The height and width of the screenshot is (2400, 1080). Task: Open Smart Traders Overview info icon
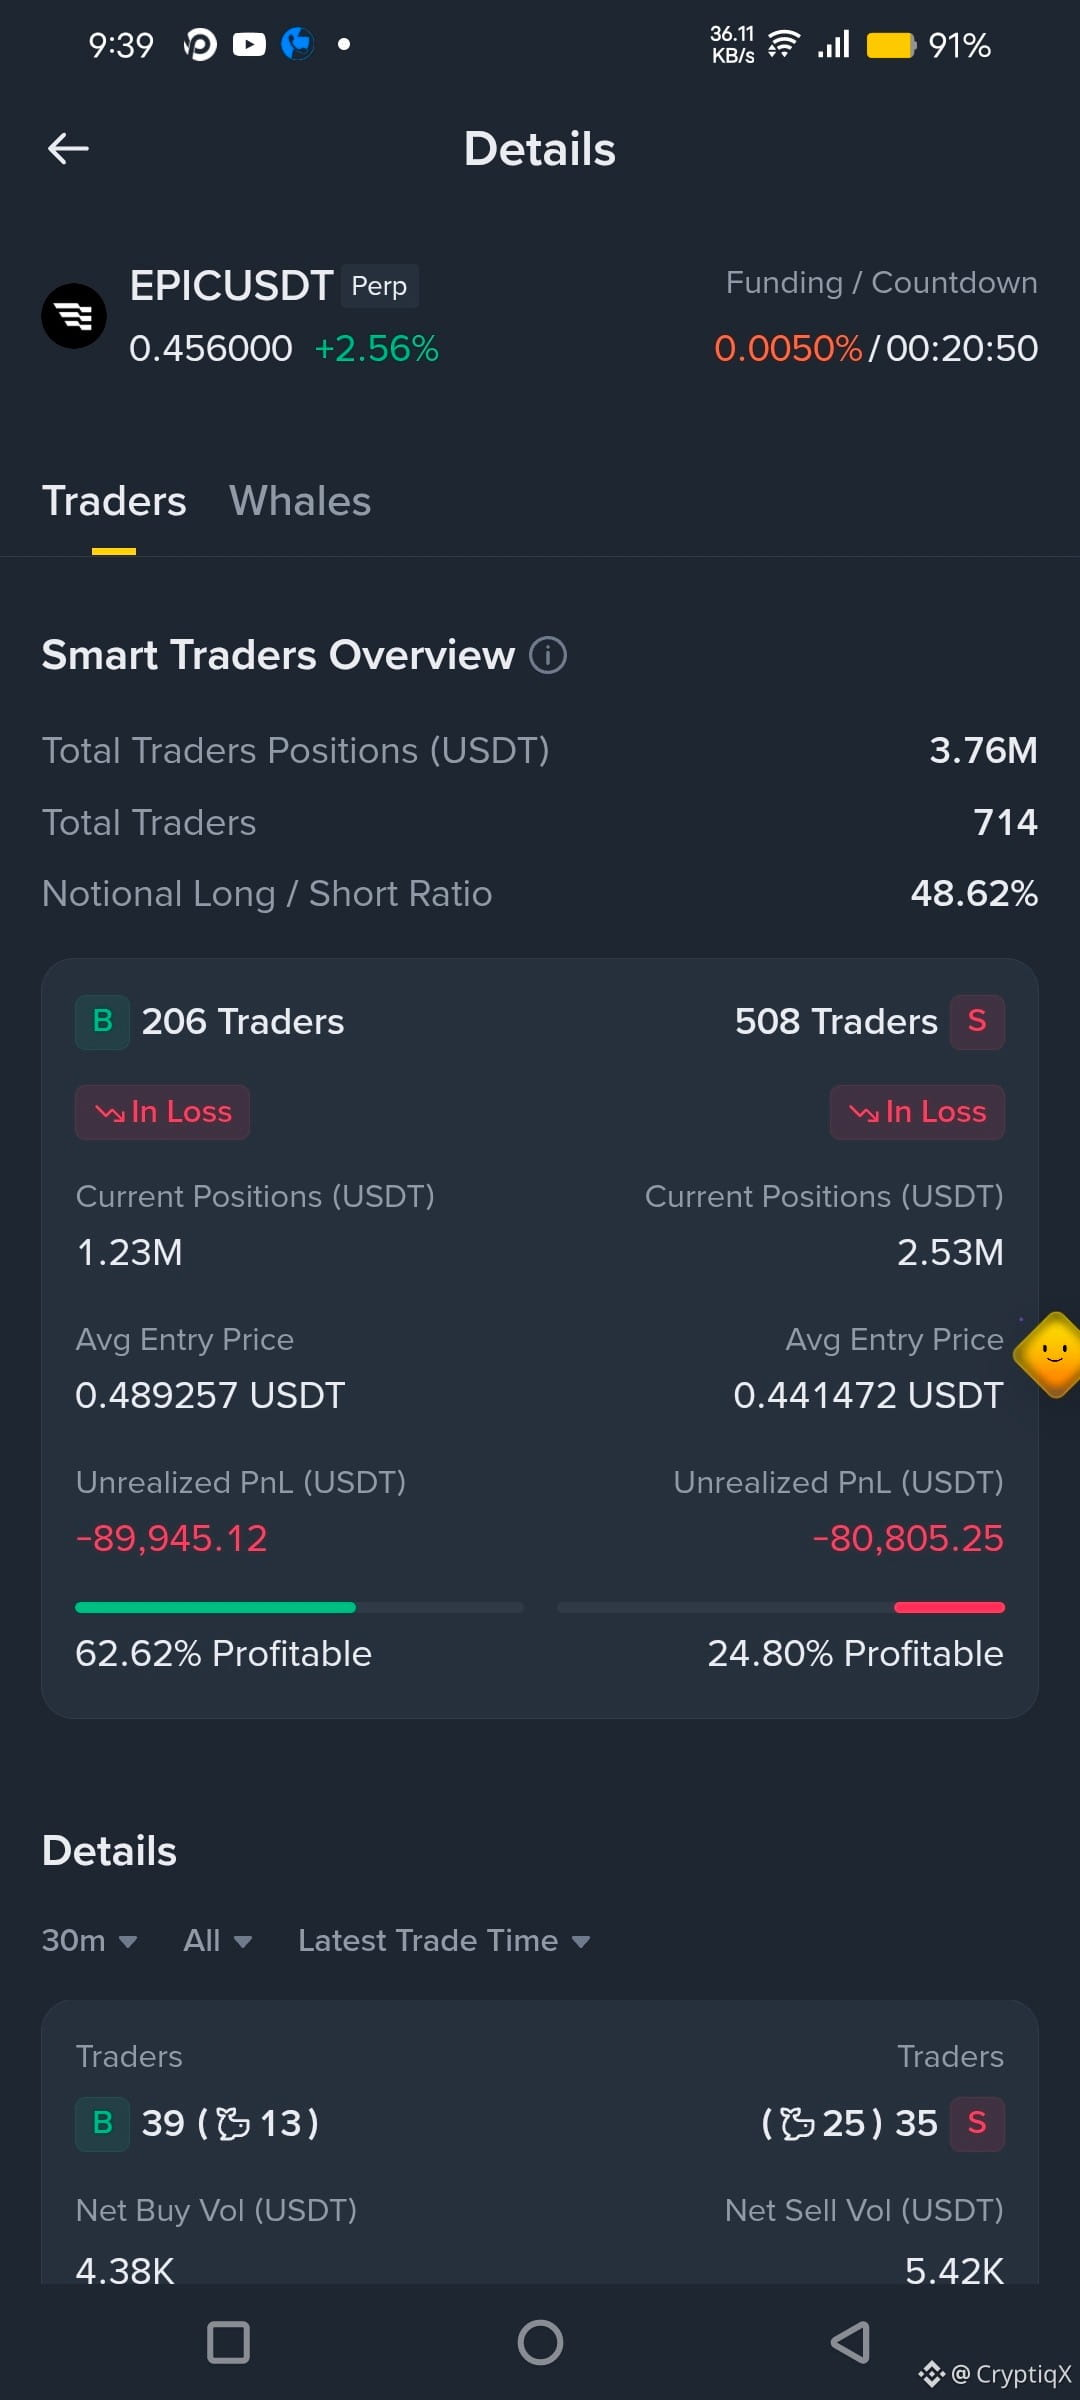(x=548, y=656)
